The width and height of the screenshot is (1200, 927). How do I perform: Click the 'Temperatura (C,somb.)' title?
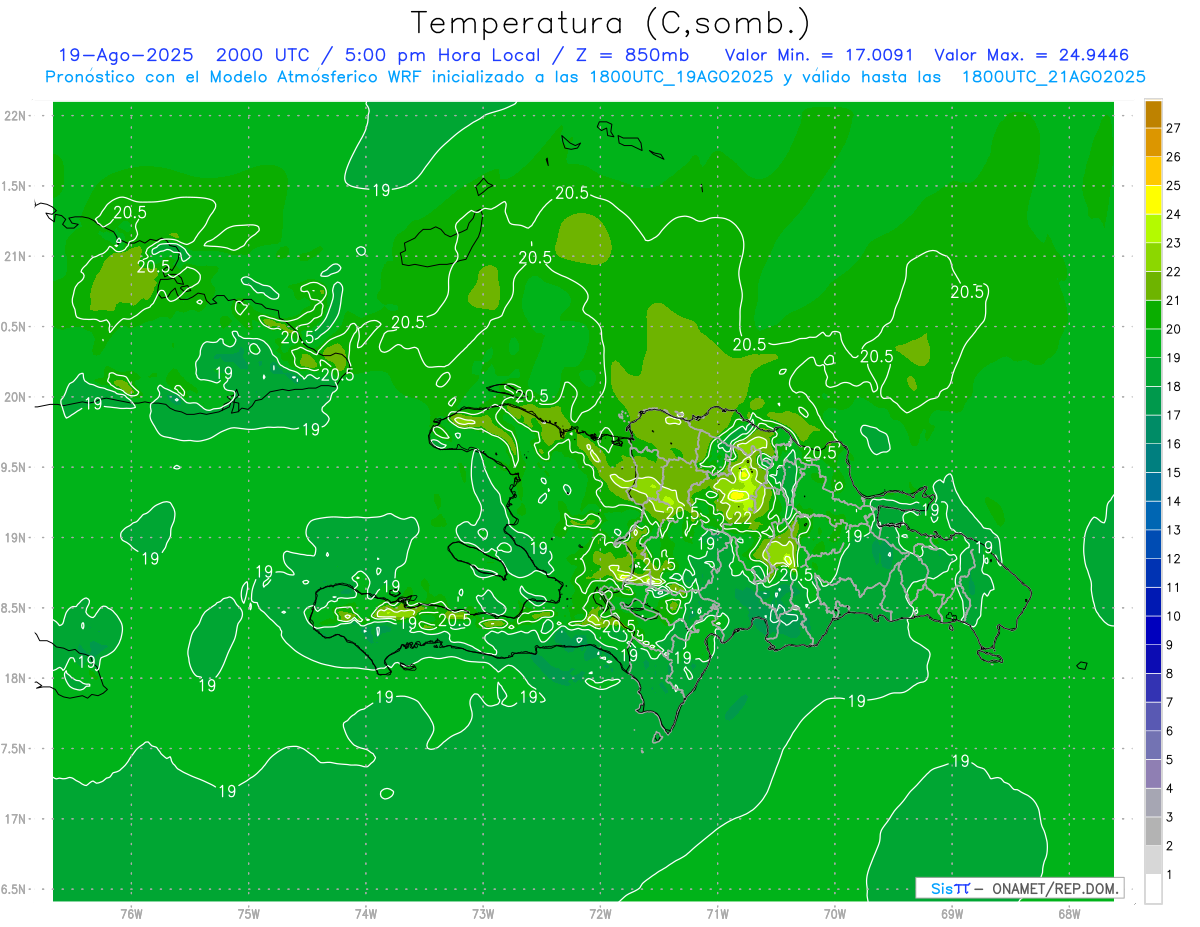[611, 23]
